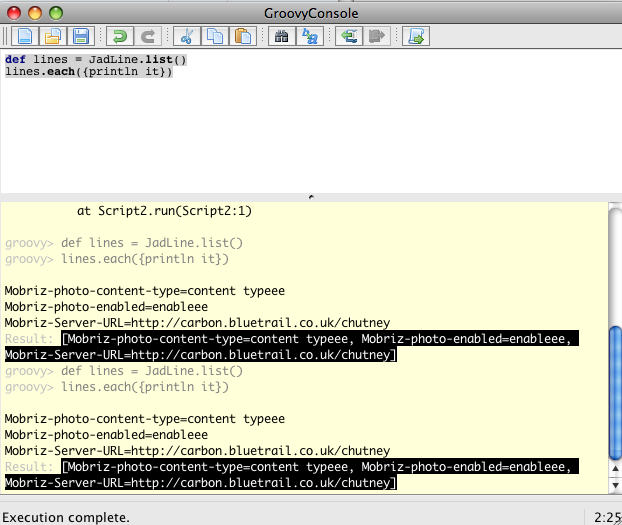Collapse the editor pane via divider arrow
The height and width of the screenshot is (525, 622).
(x=311, y=197)
